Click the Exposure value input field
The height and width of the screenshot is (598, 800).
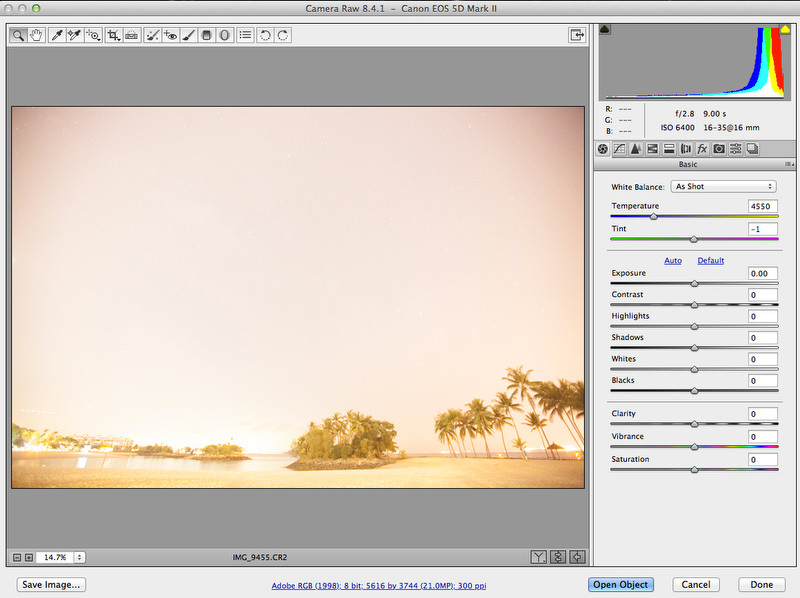click(x=762, y=273)
